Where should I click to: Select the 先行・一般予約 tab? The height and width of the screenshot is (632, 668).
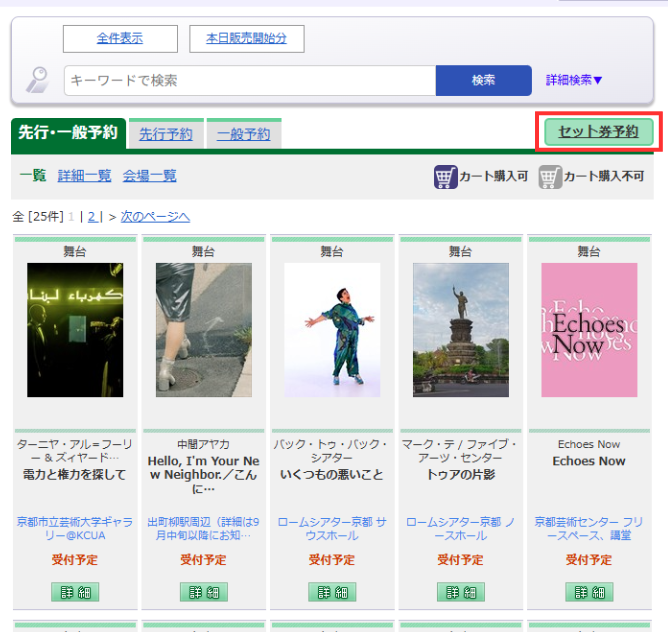coord(68,133)
